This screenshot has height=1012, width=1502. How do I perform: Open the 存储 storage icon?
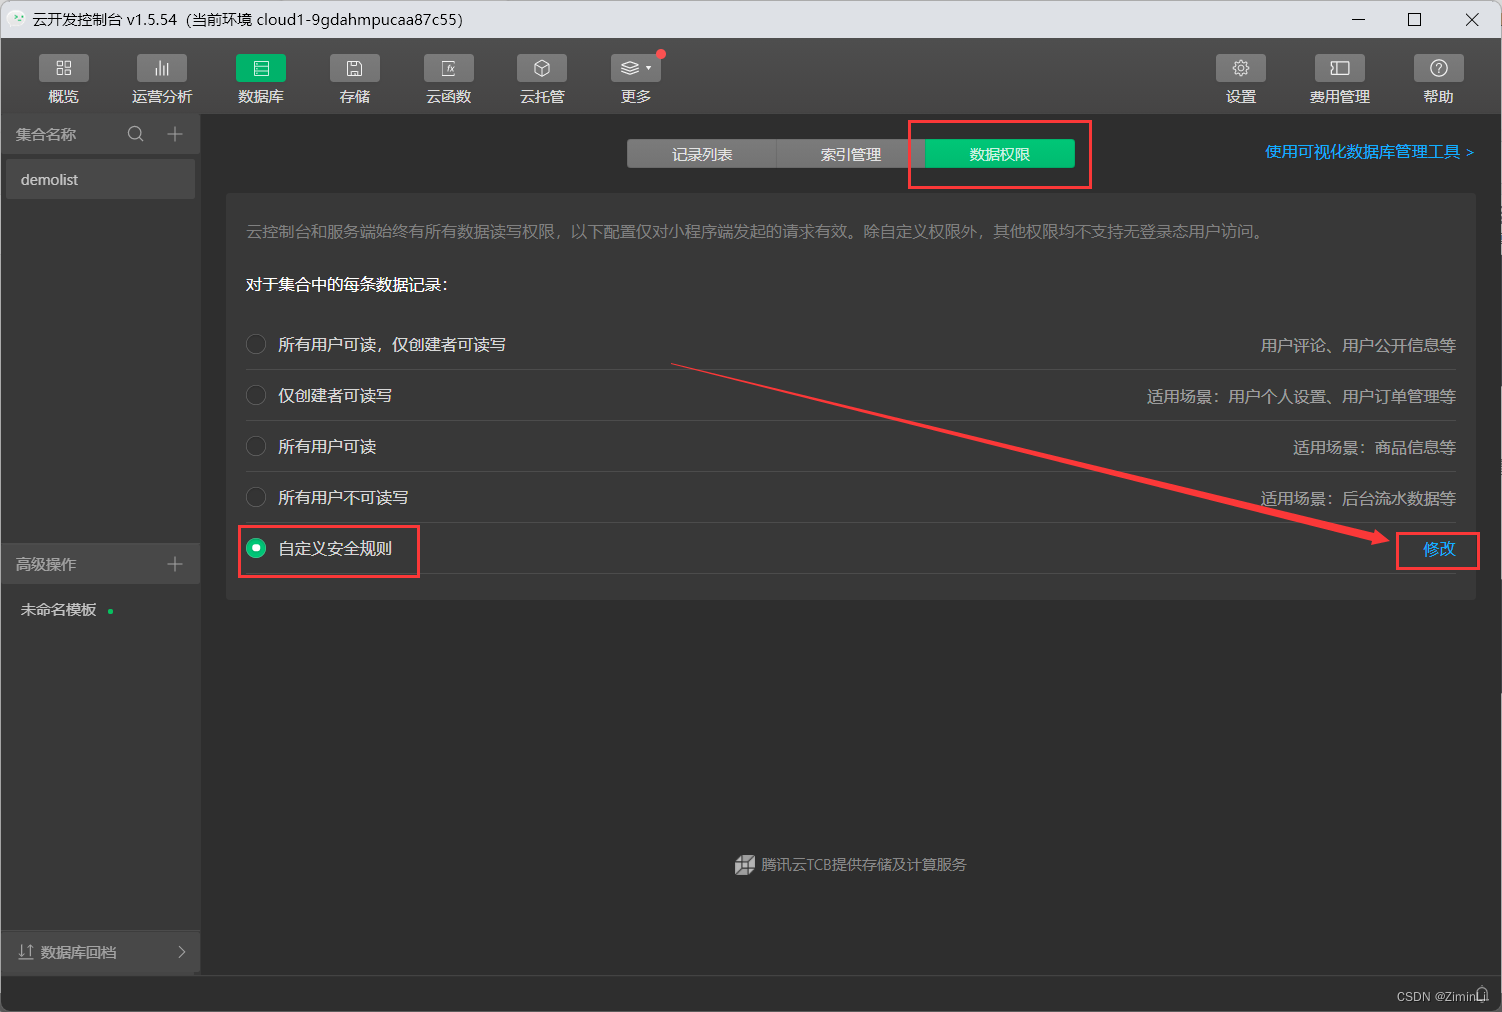click(x=355, y=68)
